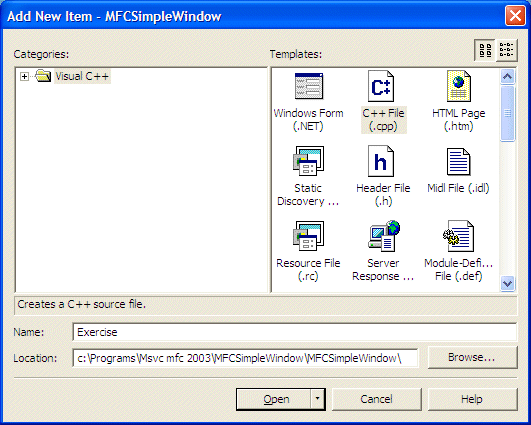Click into the Name field containing Exercise
Image resolution: width=531 pixels, height=425 pixels.
click(x=295, y=332)
